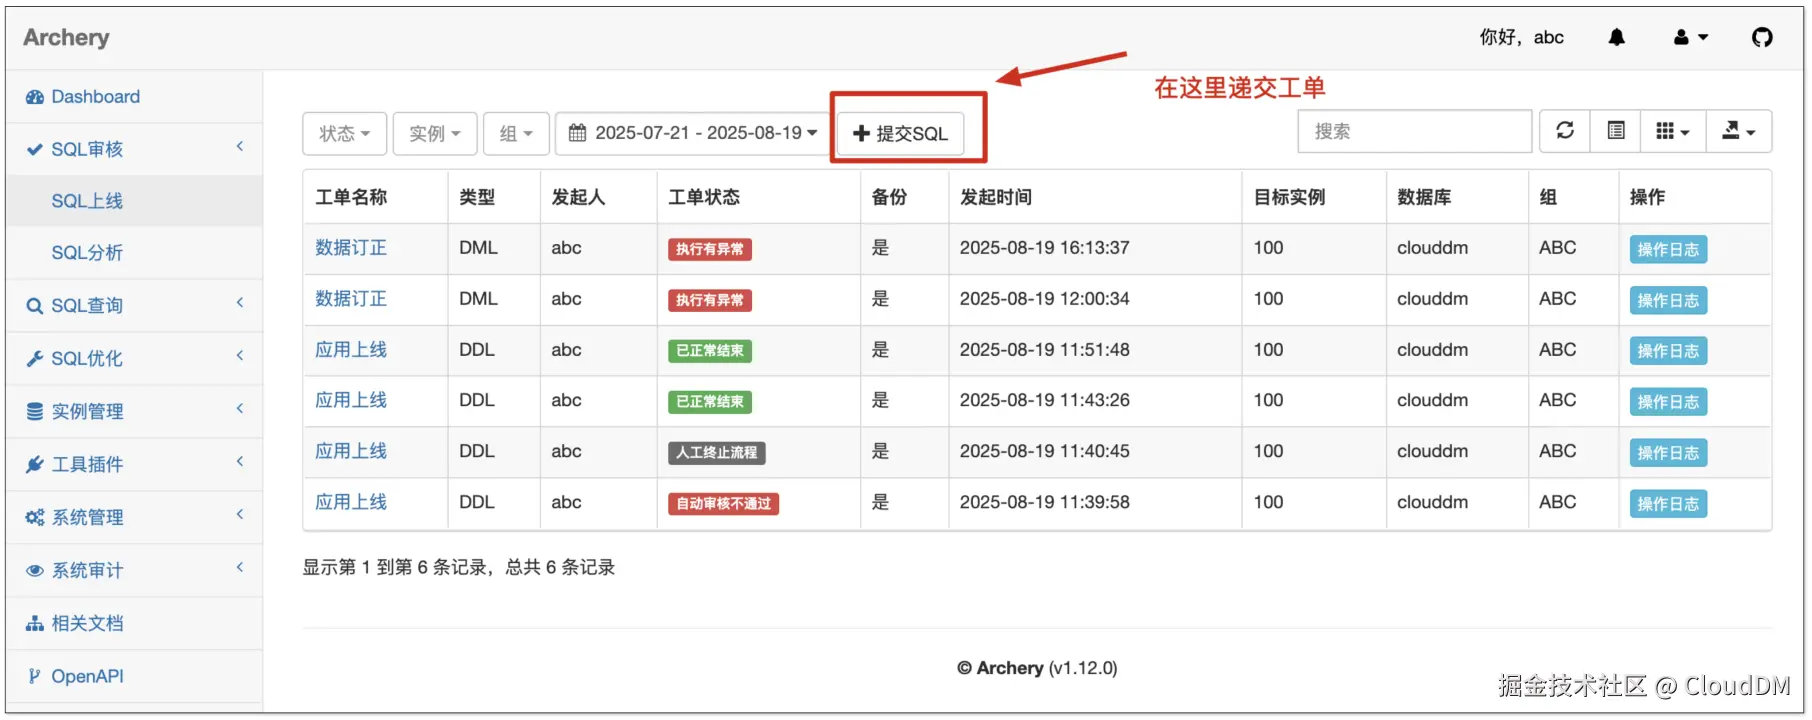Viewport: 1812px width, 720px height.
Task: Open 数据订正 work order from 16:13:37
Action: (351, 248)
